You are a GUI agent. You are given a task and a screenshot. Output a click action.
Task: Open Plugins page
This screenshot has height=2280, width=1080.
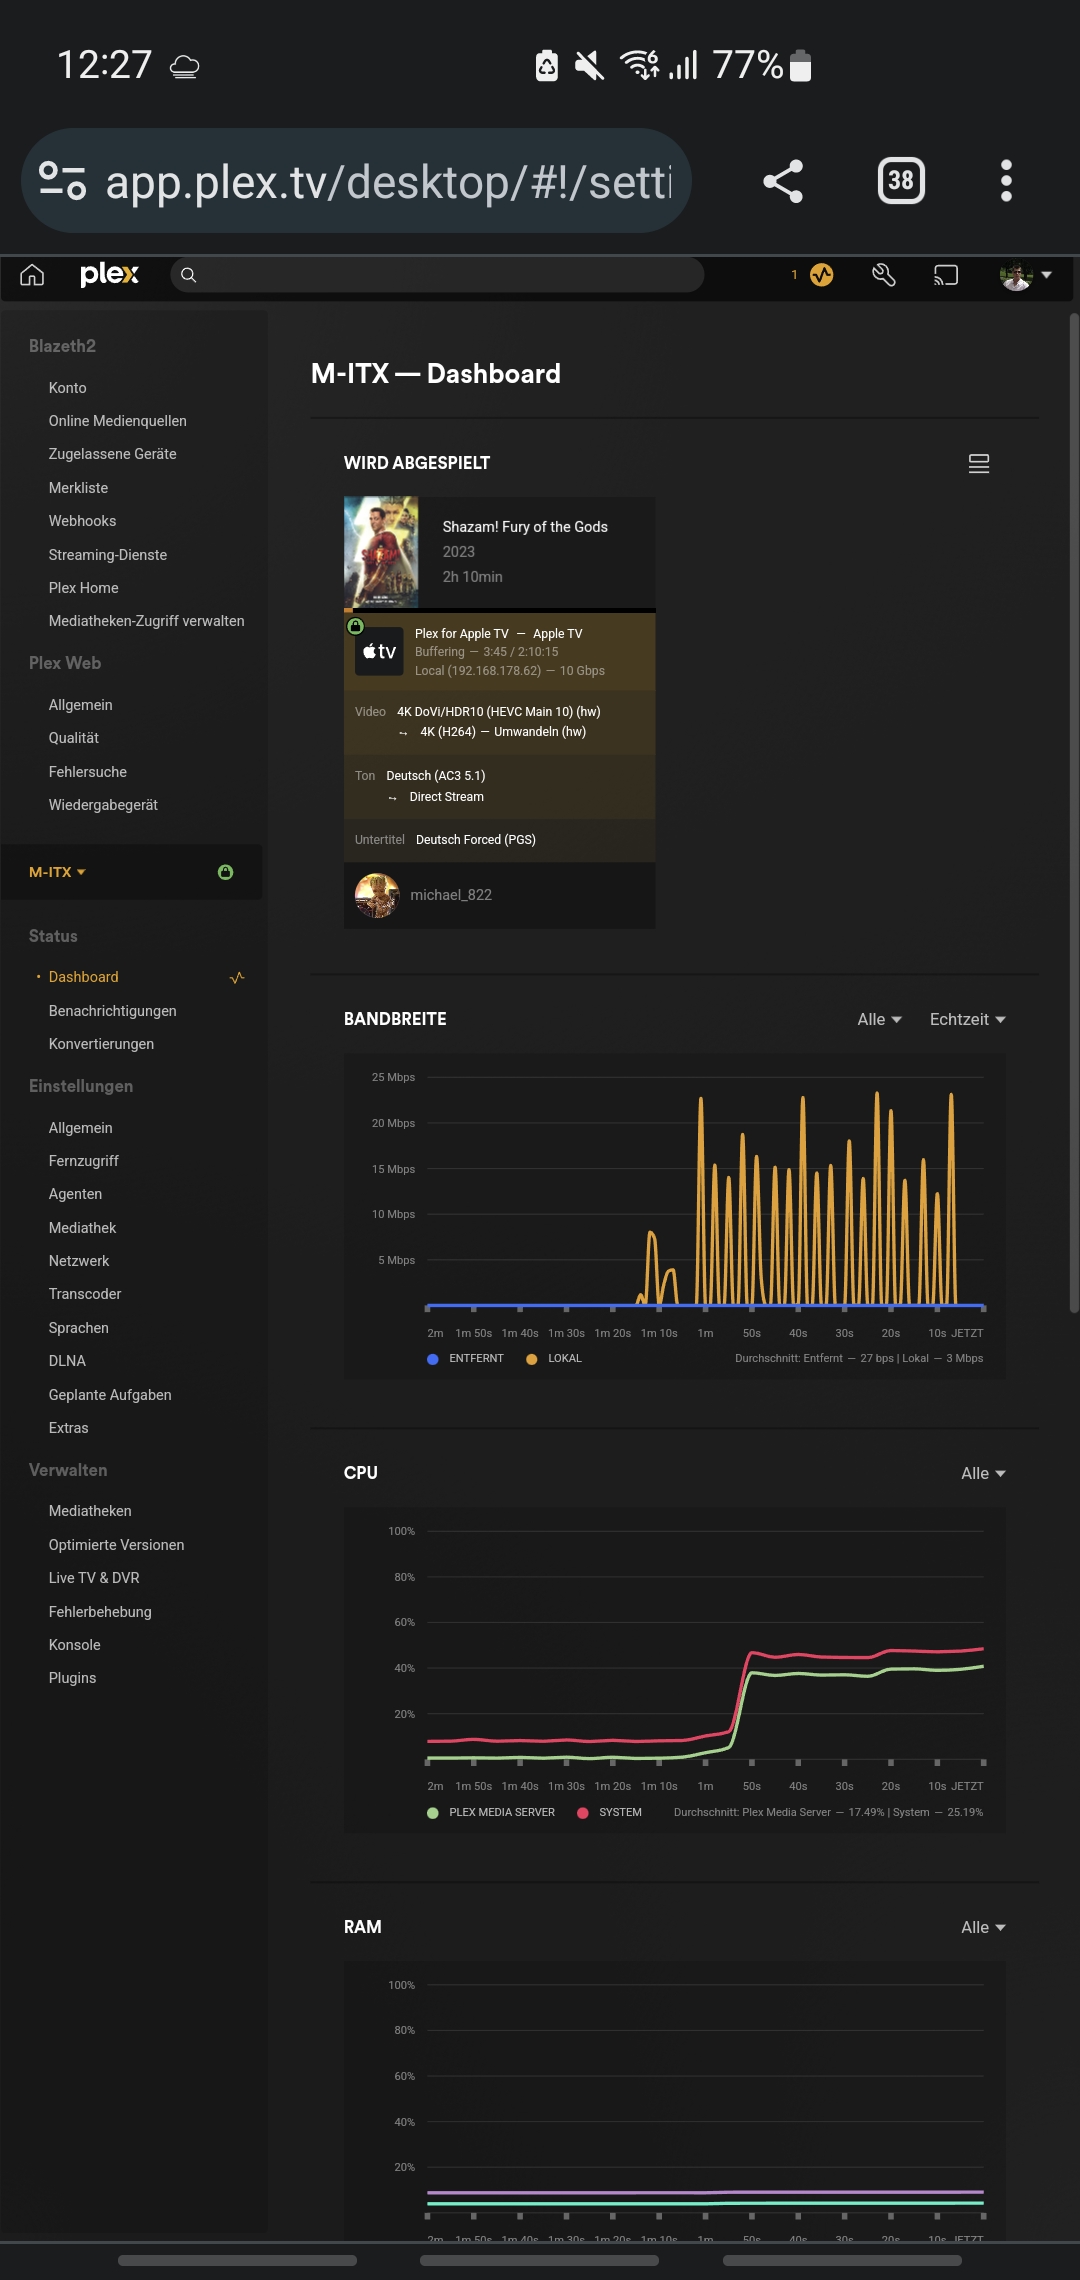click(73, 1678)
